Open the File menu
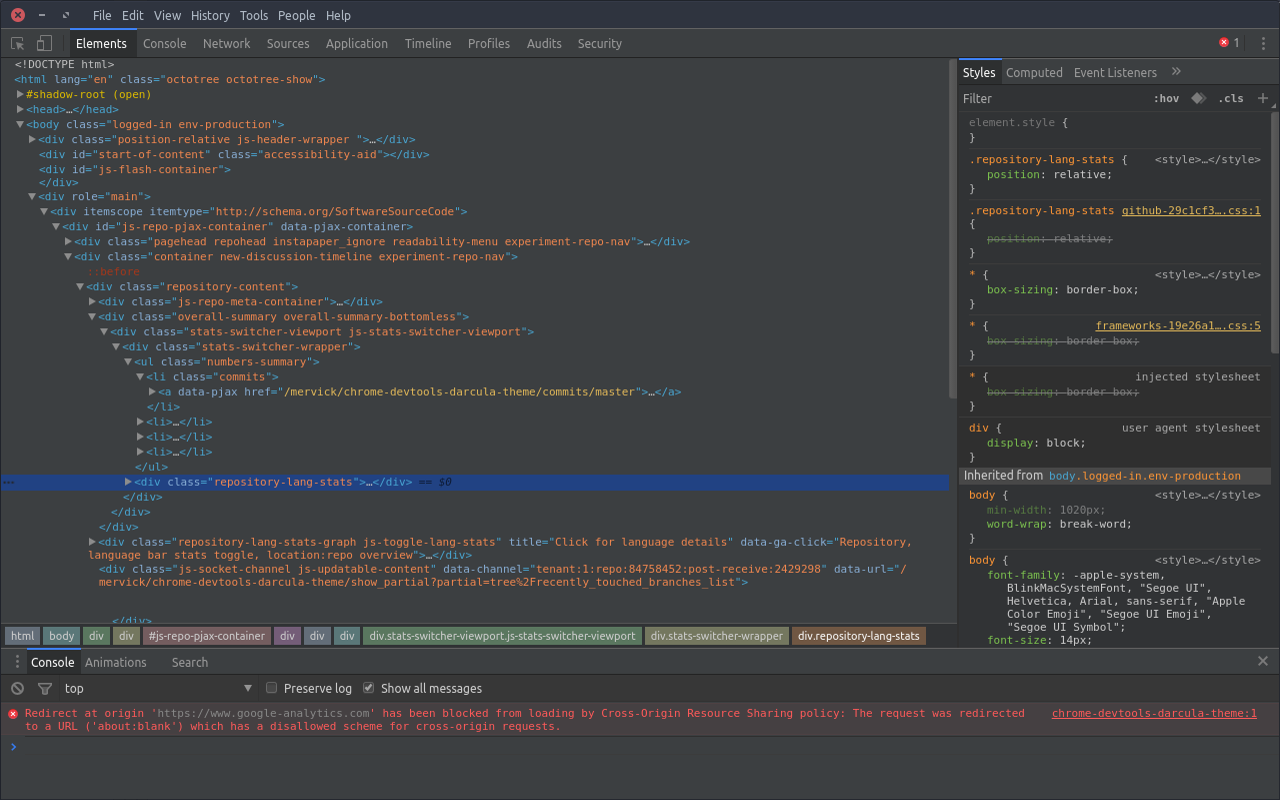Image resolution: width=1280 pixels, height=800 pixels. pyautogui.click(x=102, y=15)
